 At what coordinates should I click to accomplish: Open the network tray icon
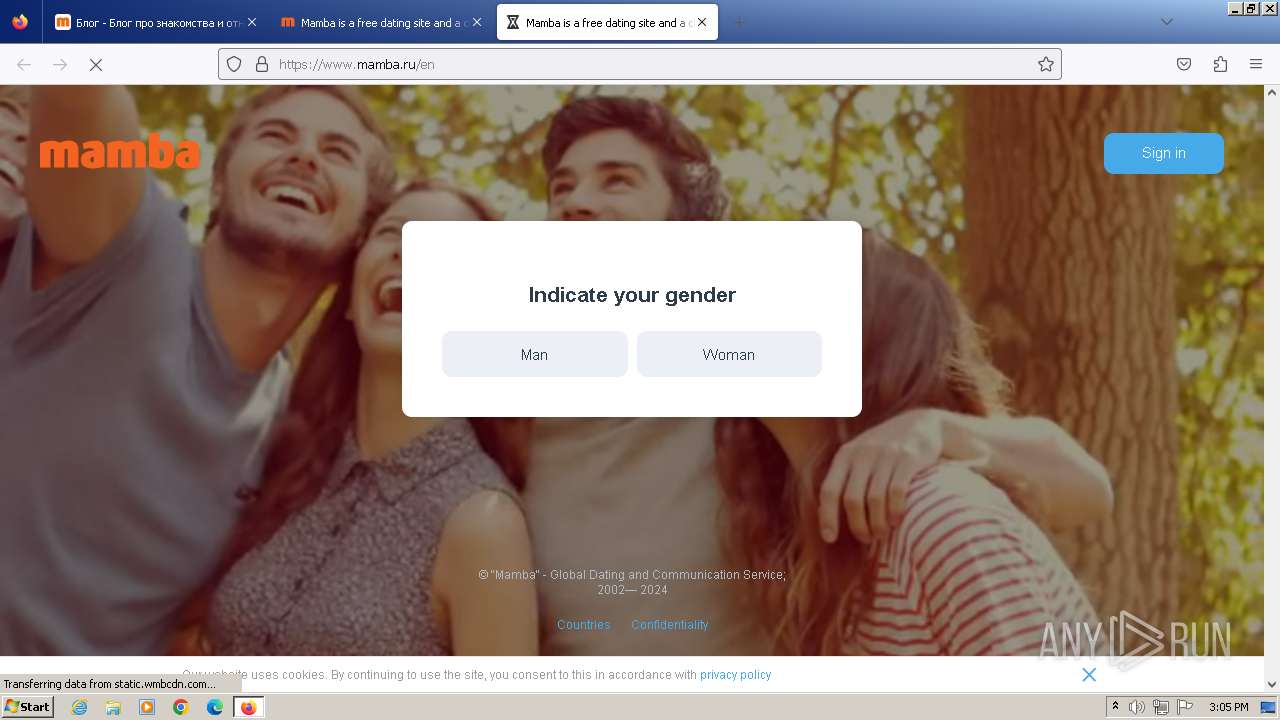tap(1161, 707)
